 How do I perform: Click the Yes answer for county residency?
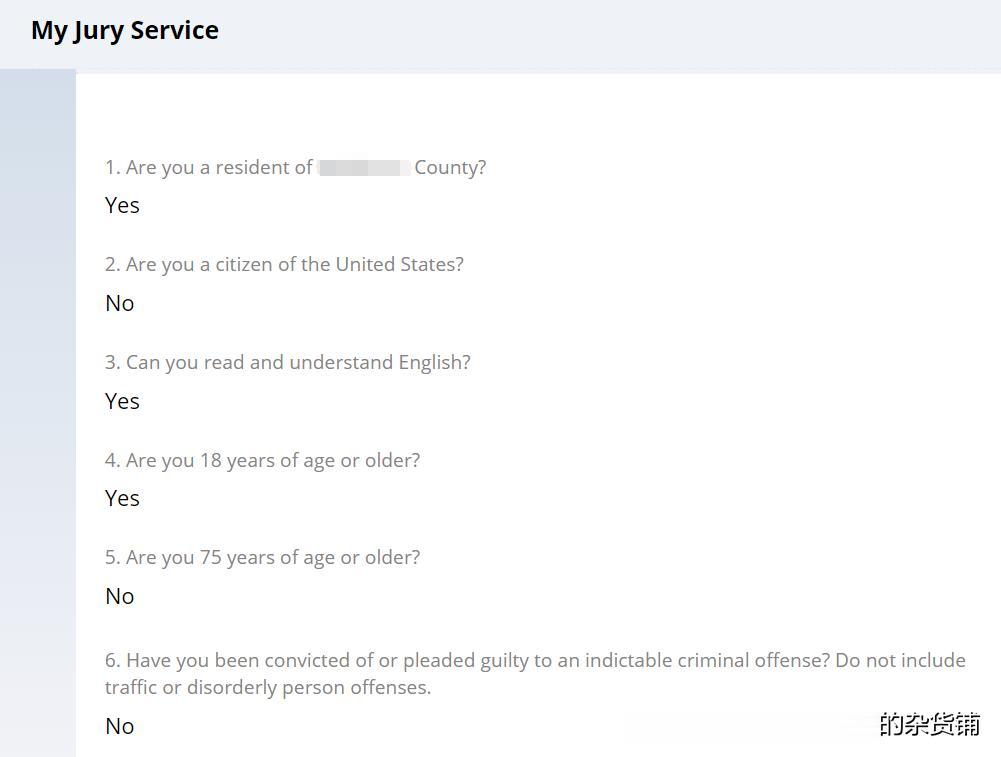(122, 206)
